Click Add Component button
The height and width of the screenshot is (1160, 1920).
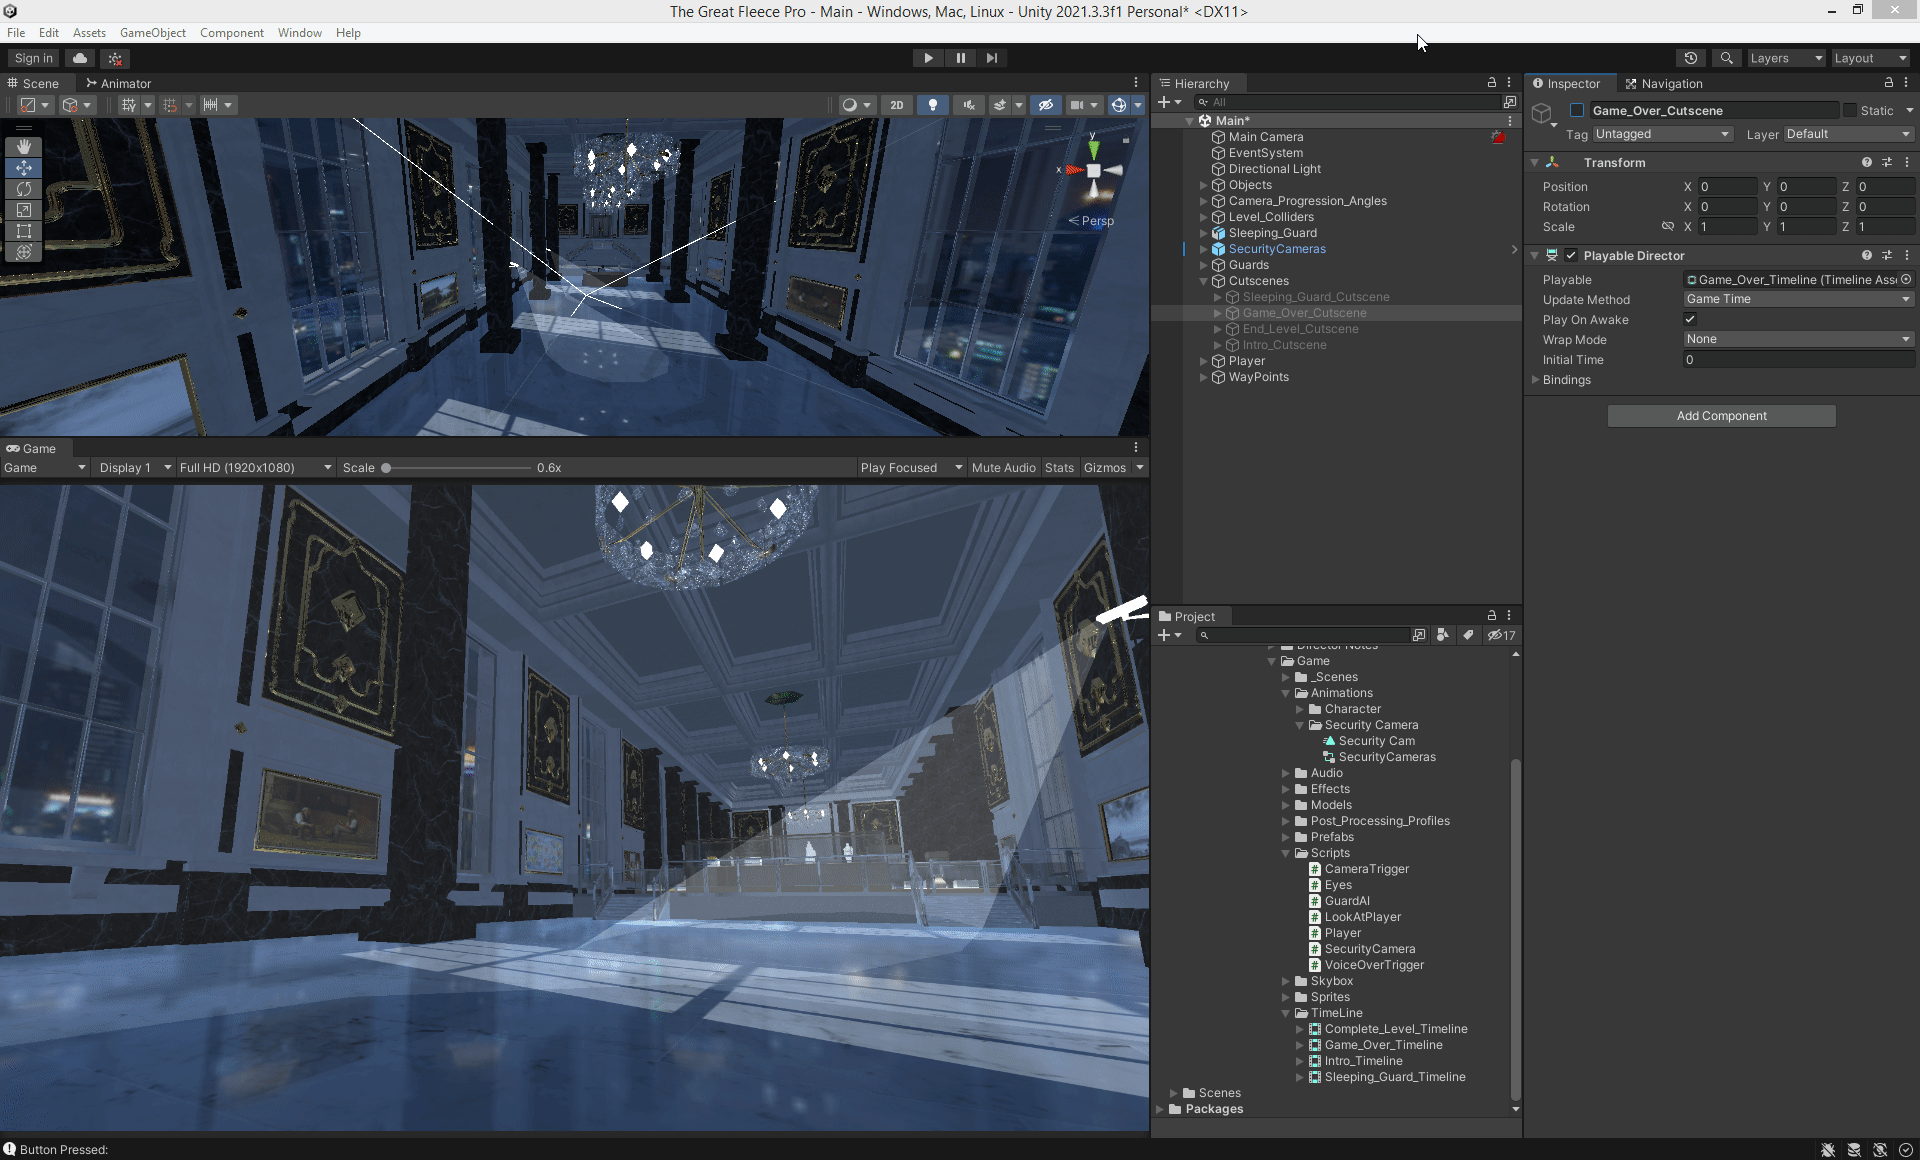[1721, 415]
